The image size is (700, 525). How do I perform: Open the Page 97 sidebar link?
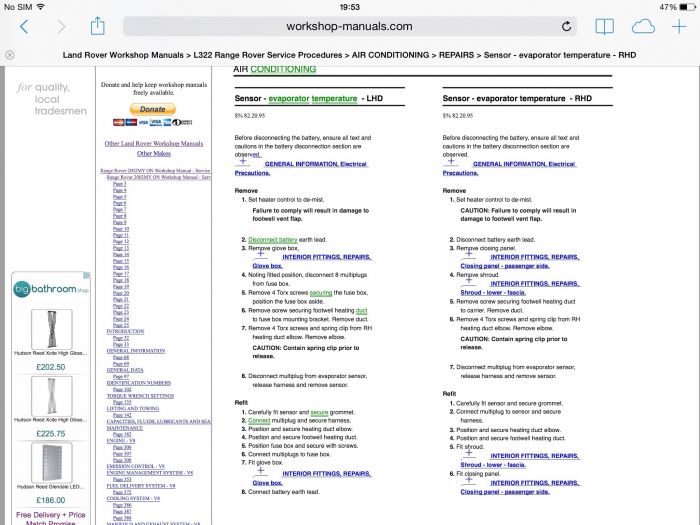pos(121,376)
